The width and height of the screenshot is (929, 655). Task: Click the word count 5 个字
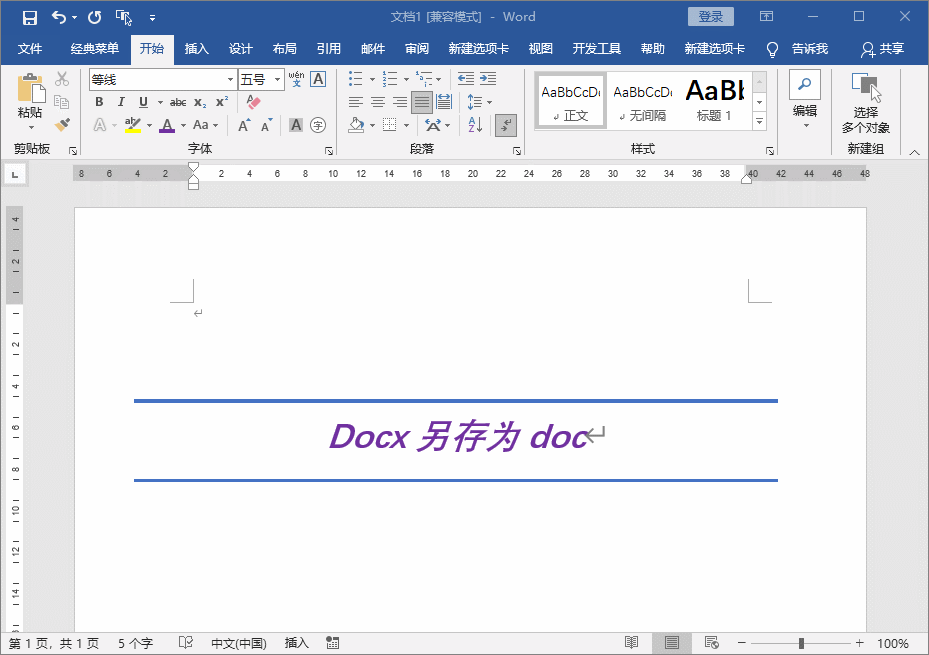[135, 643]
